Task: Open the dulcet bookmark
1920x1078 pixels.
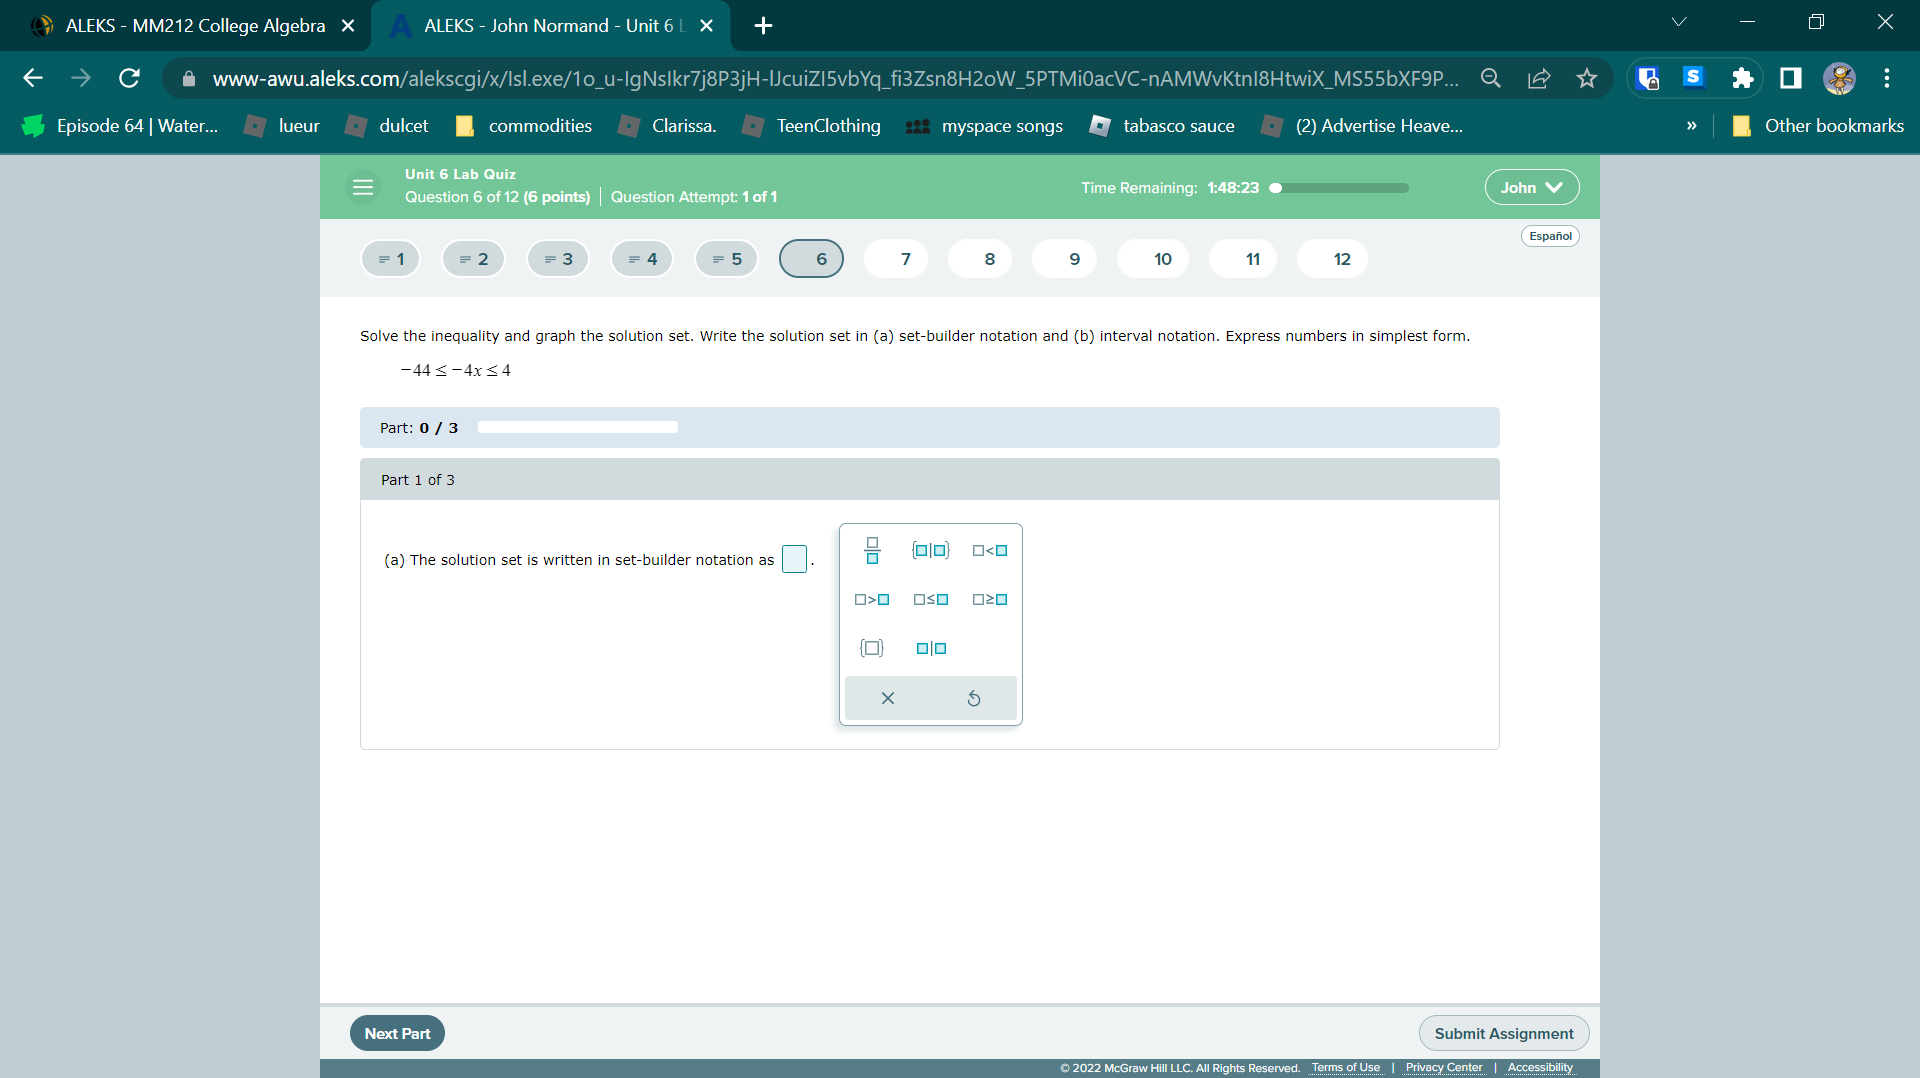Action: tap(387, 126)
